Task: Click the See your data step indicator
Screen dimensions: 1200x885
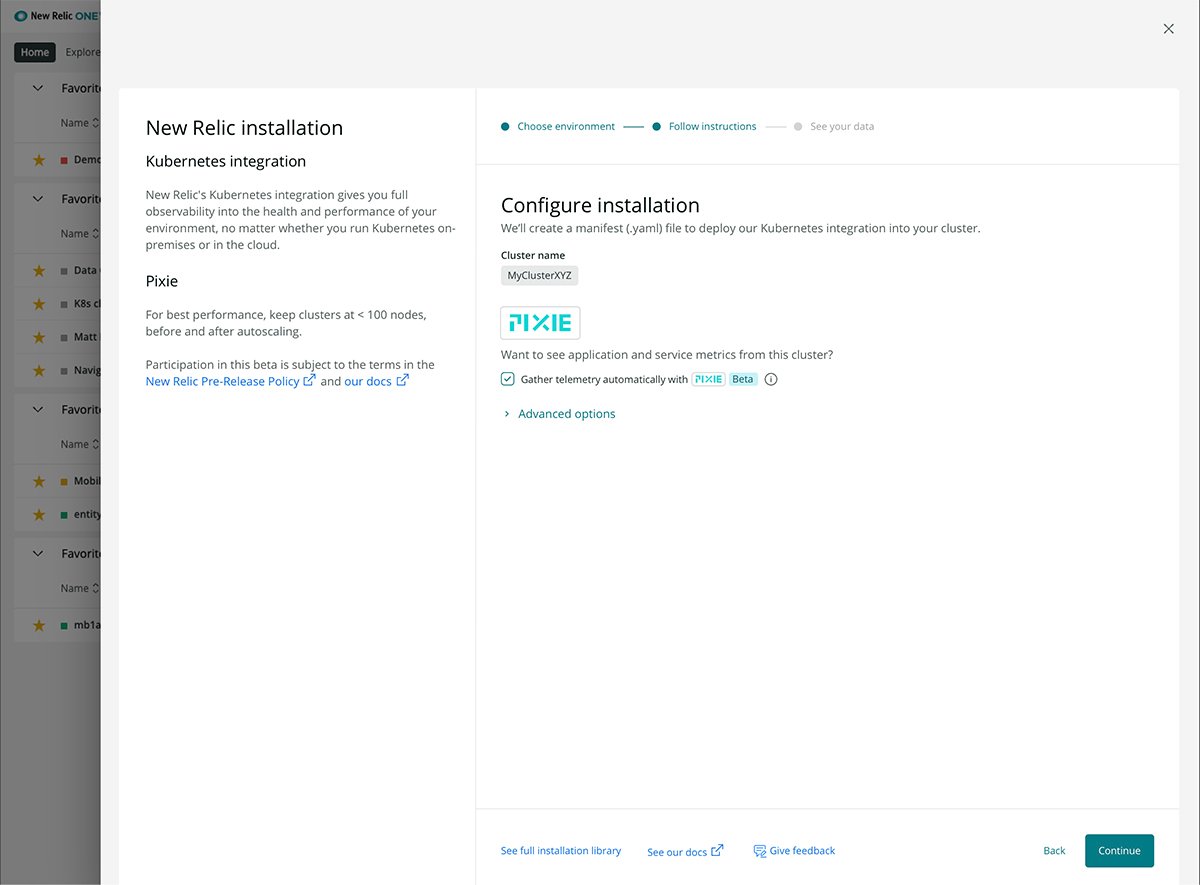Action: (842, 126)
